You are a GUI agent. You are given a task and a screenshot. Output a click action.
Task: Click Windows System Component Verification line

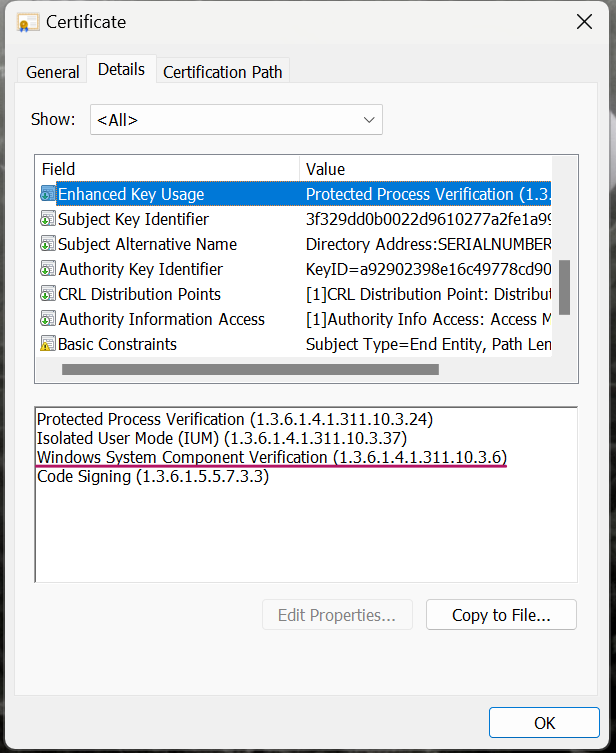click(x=272, y=457)
